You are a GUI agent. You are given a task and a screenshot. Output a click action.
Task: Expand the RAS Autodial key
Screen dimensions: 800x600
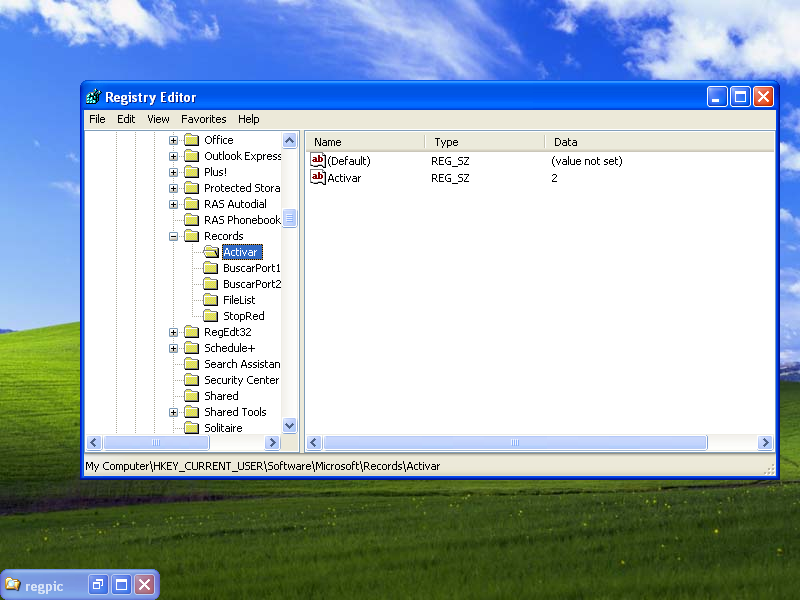coord(173,204)
